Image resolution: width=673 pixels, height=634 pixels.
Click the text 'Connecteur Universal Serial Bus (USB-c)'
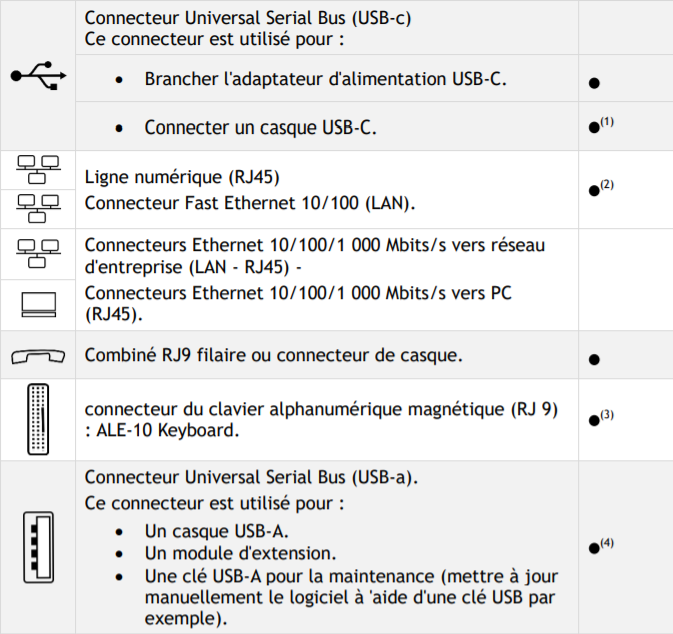click(248, 18)
